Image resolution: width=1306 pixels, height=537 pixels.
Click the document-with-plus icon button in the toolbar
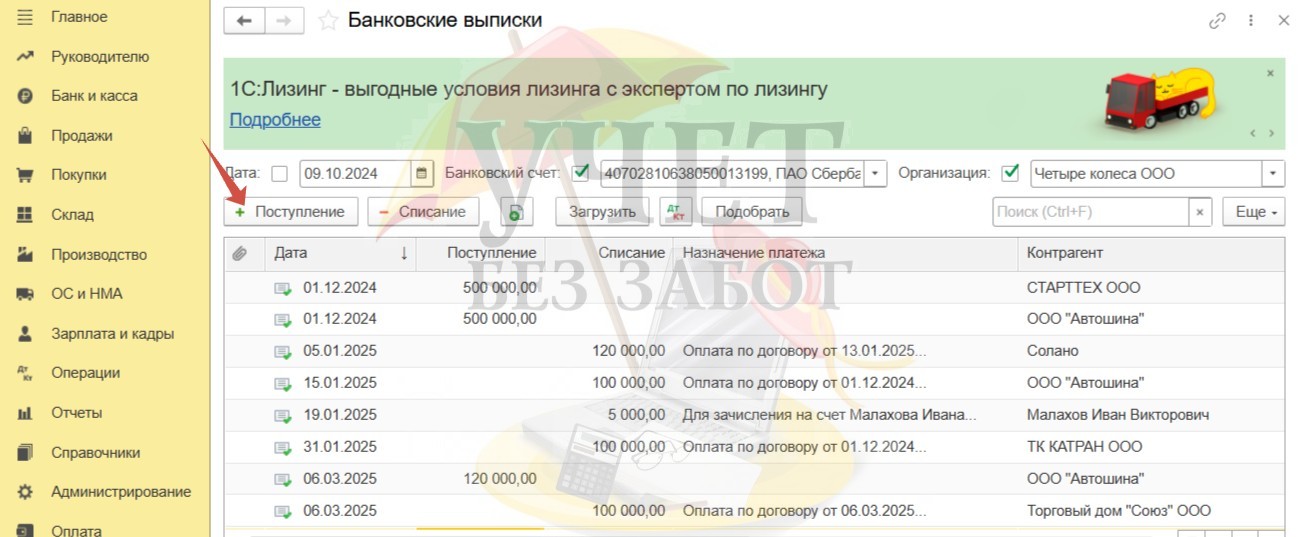click(515, 212)
